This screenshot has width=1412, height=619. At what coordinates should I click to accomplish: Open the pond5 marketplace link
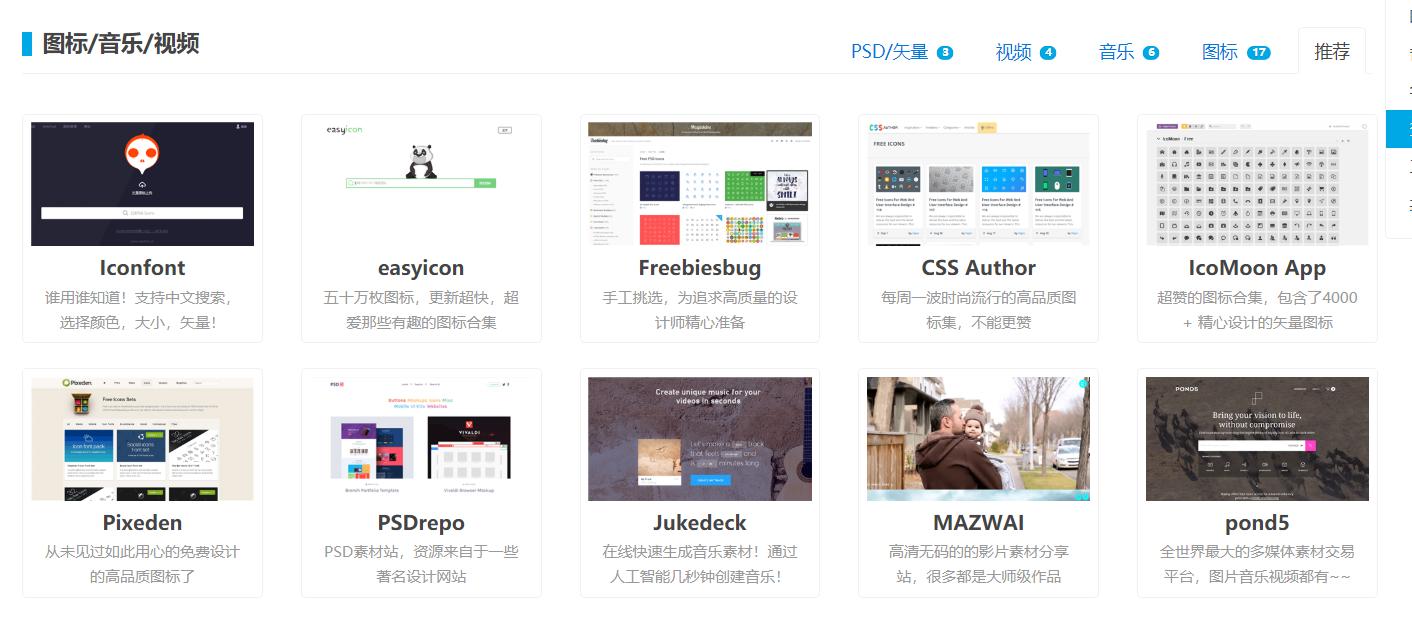(1256, 522)
